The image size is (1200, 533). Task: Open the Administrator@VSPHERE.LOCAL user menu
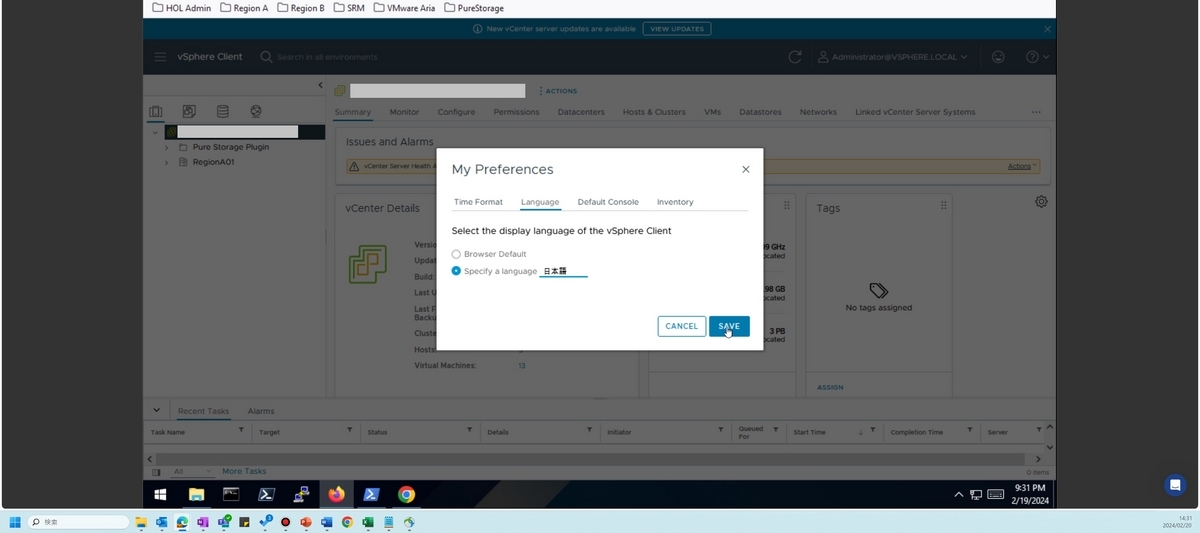[893, 57]
